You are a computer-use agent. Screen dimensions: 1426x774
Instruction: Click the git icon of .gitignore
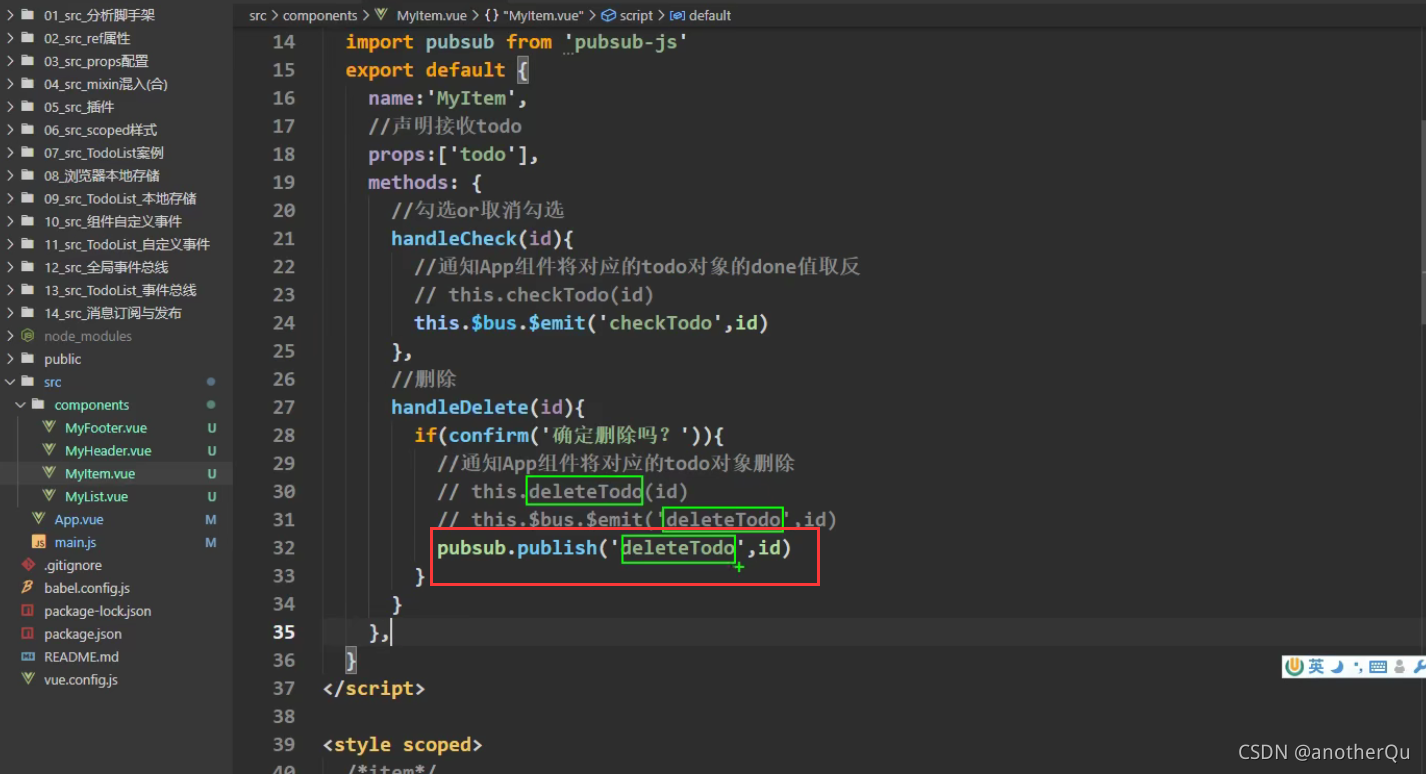coord(28,565)
